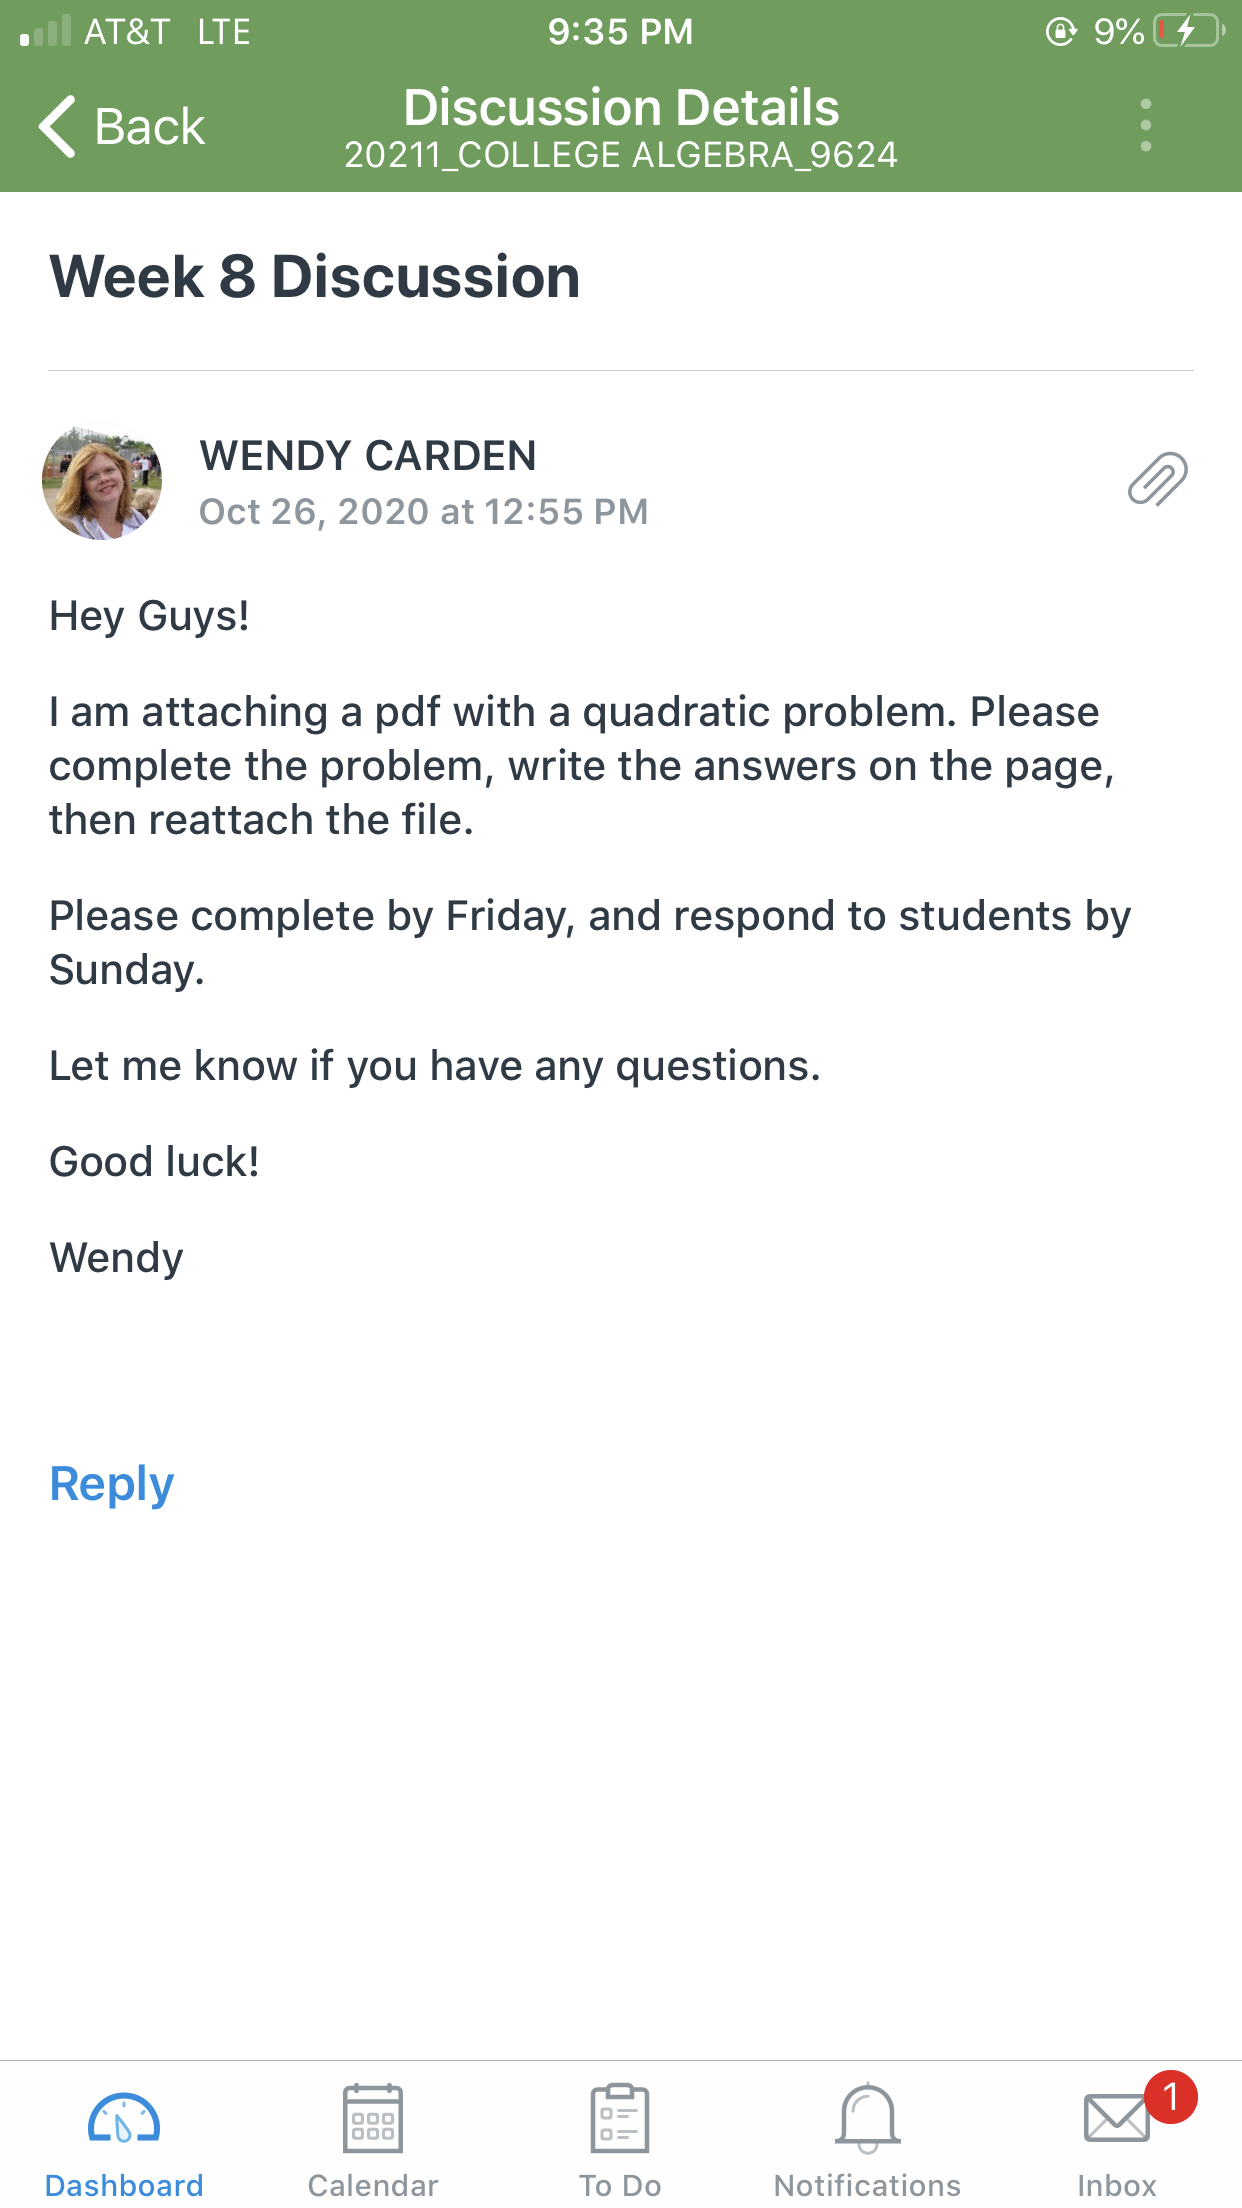Tap the battery charging indicator
Viewport: 1242px width, 2208px height.
[1189, 31]
